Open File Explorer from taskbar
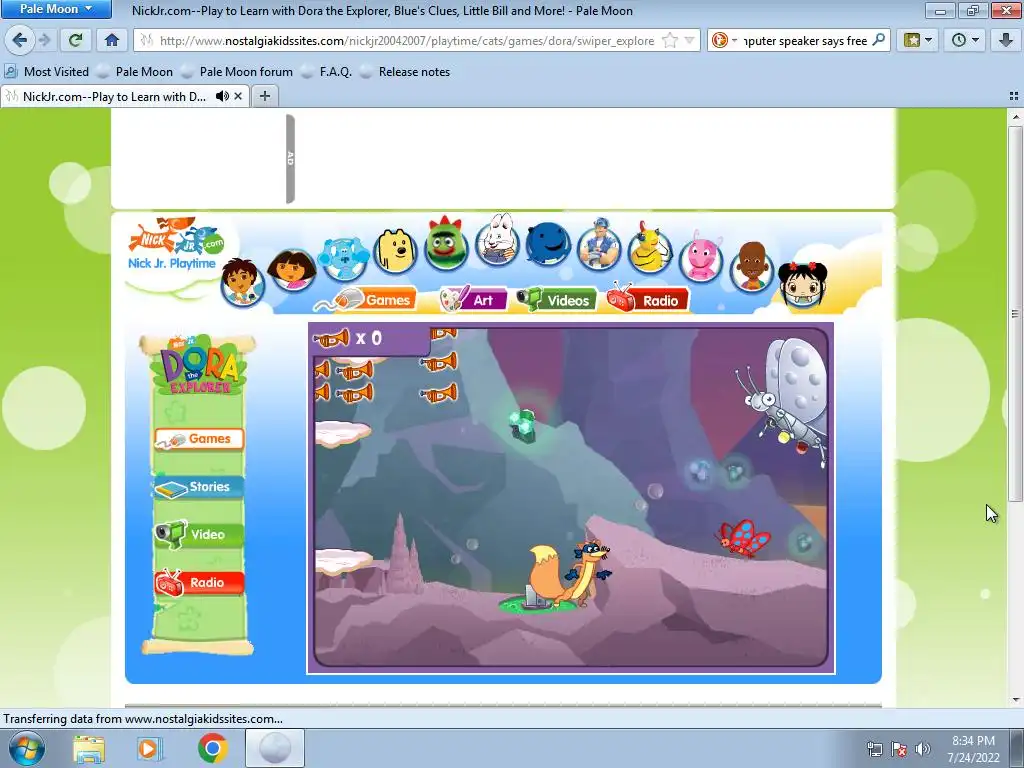Screen dimensions: 1024x768 coord(89,748)
